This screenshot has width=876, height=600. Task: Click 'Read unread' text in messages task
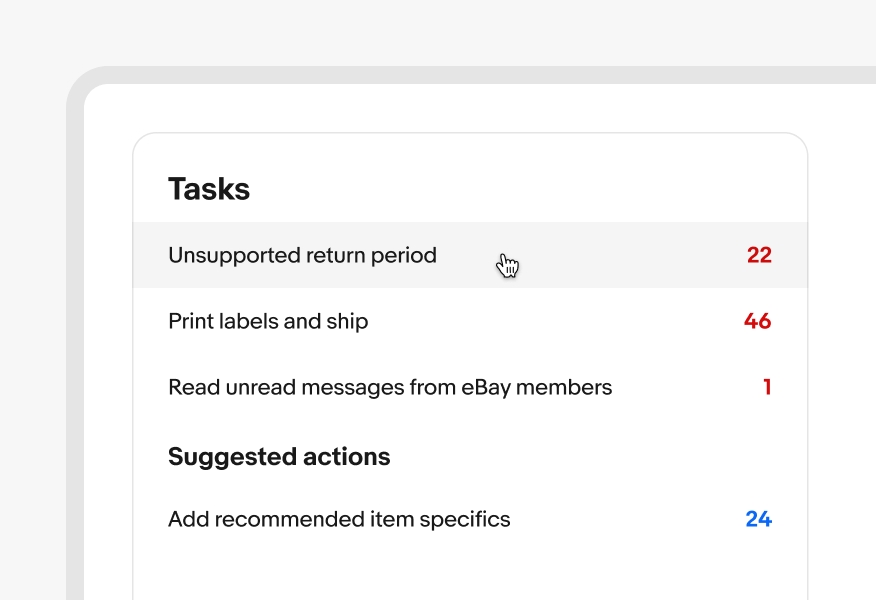click(x=225, y=387)
